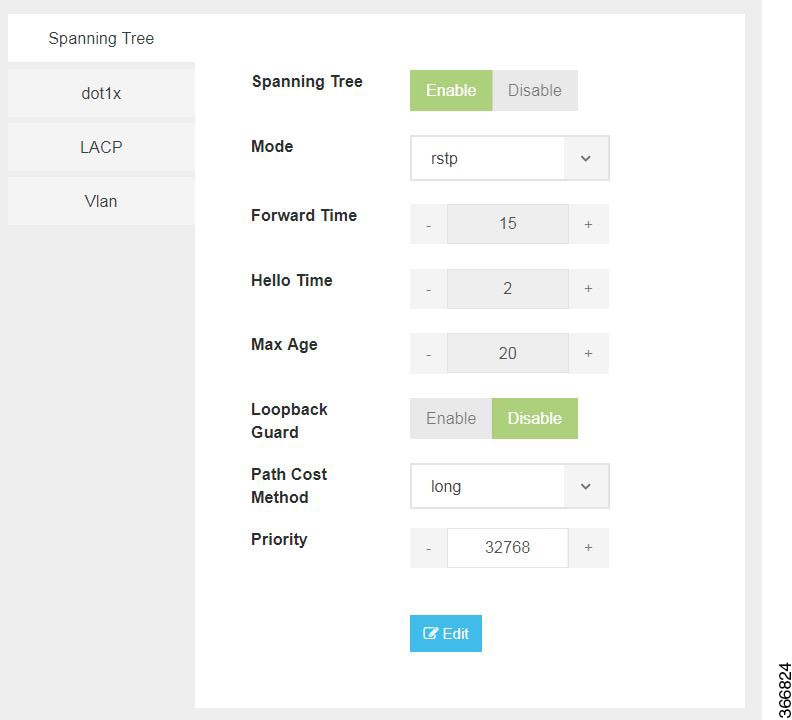792x720 pixels.
Task: Decrease Priority with minus button
Action: point(428,548)
